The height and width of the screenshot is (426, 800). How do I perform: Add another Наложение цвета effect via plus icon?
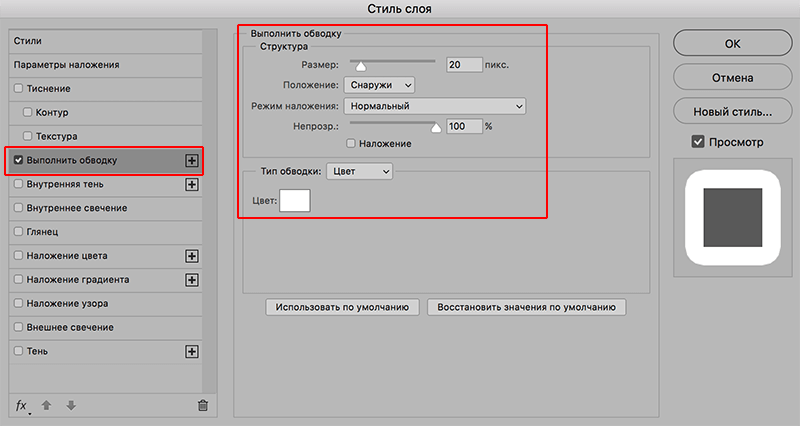coord(192,256)
